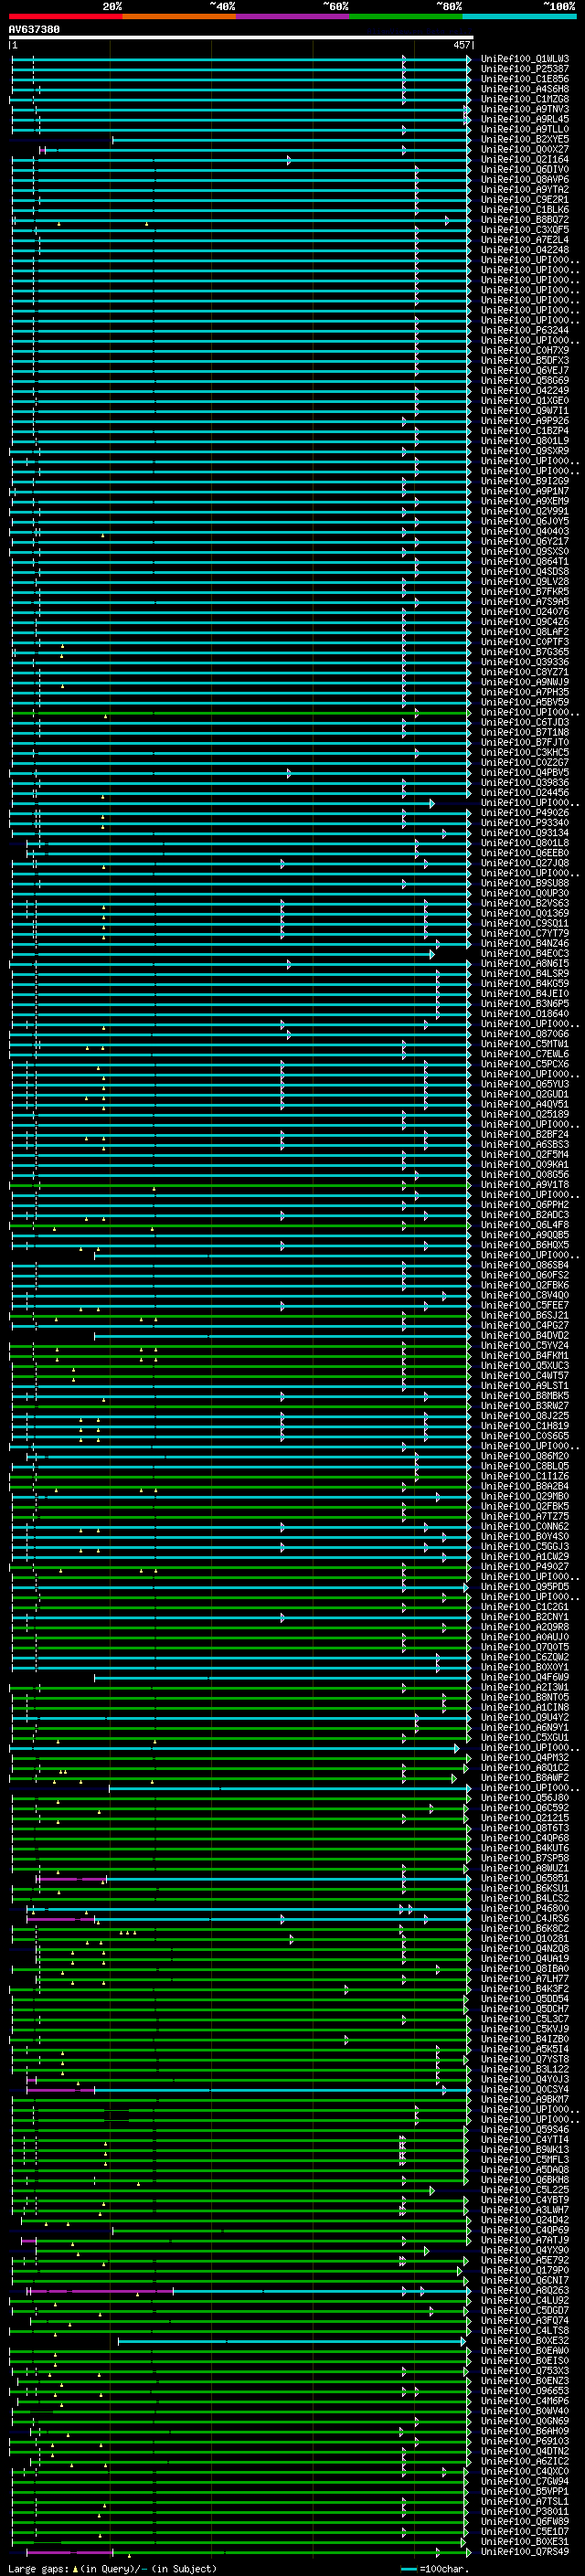Select the UniRef100_A8Q263 label

pyautogui.click(x=525, y=2290)
